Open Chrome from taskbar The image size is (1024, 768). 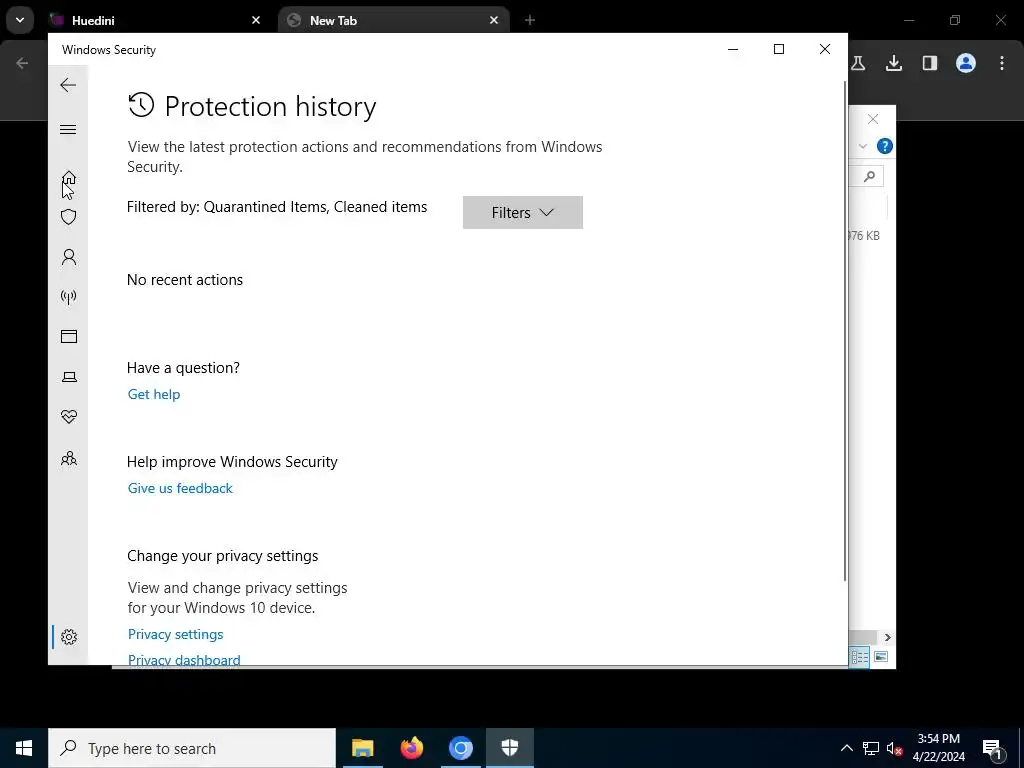point(461,748)
